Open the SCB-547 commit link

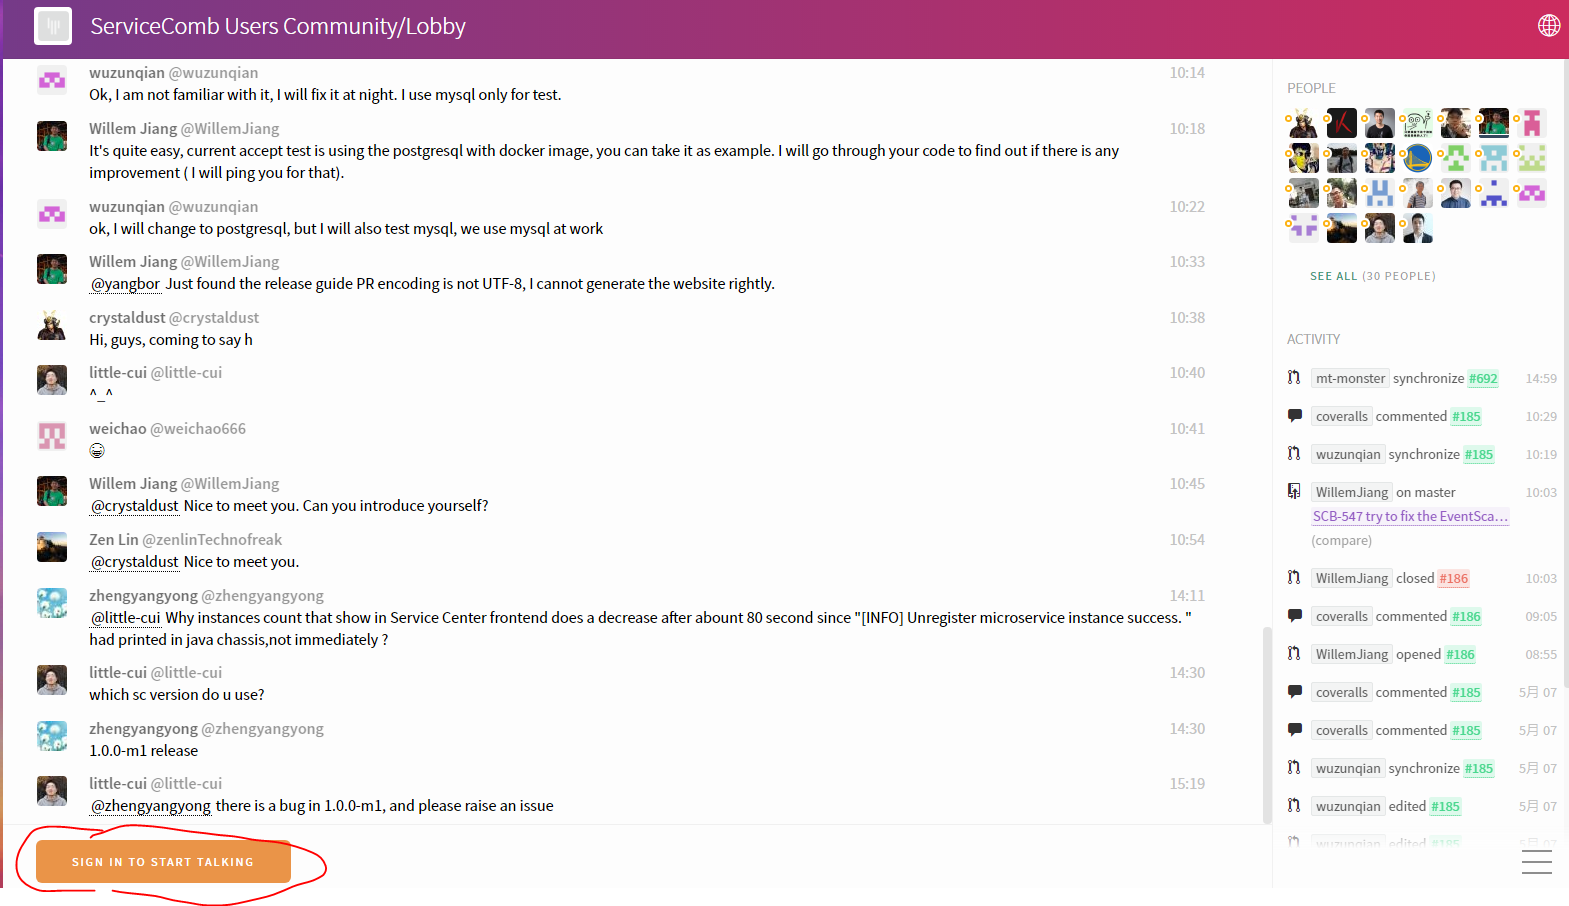tap(1409, 516)
